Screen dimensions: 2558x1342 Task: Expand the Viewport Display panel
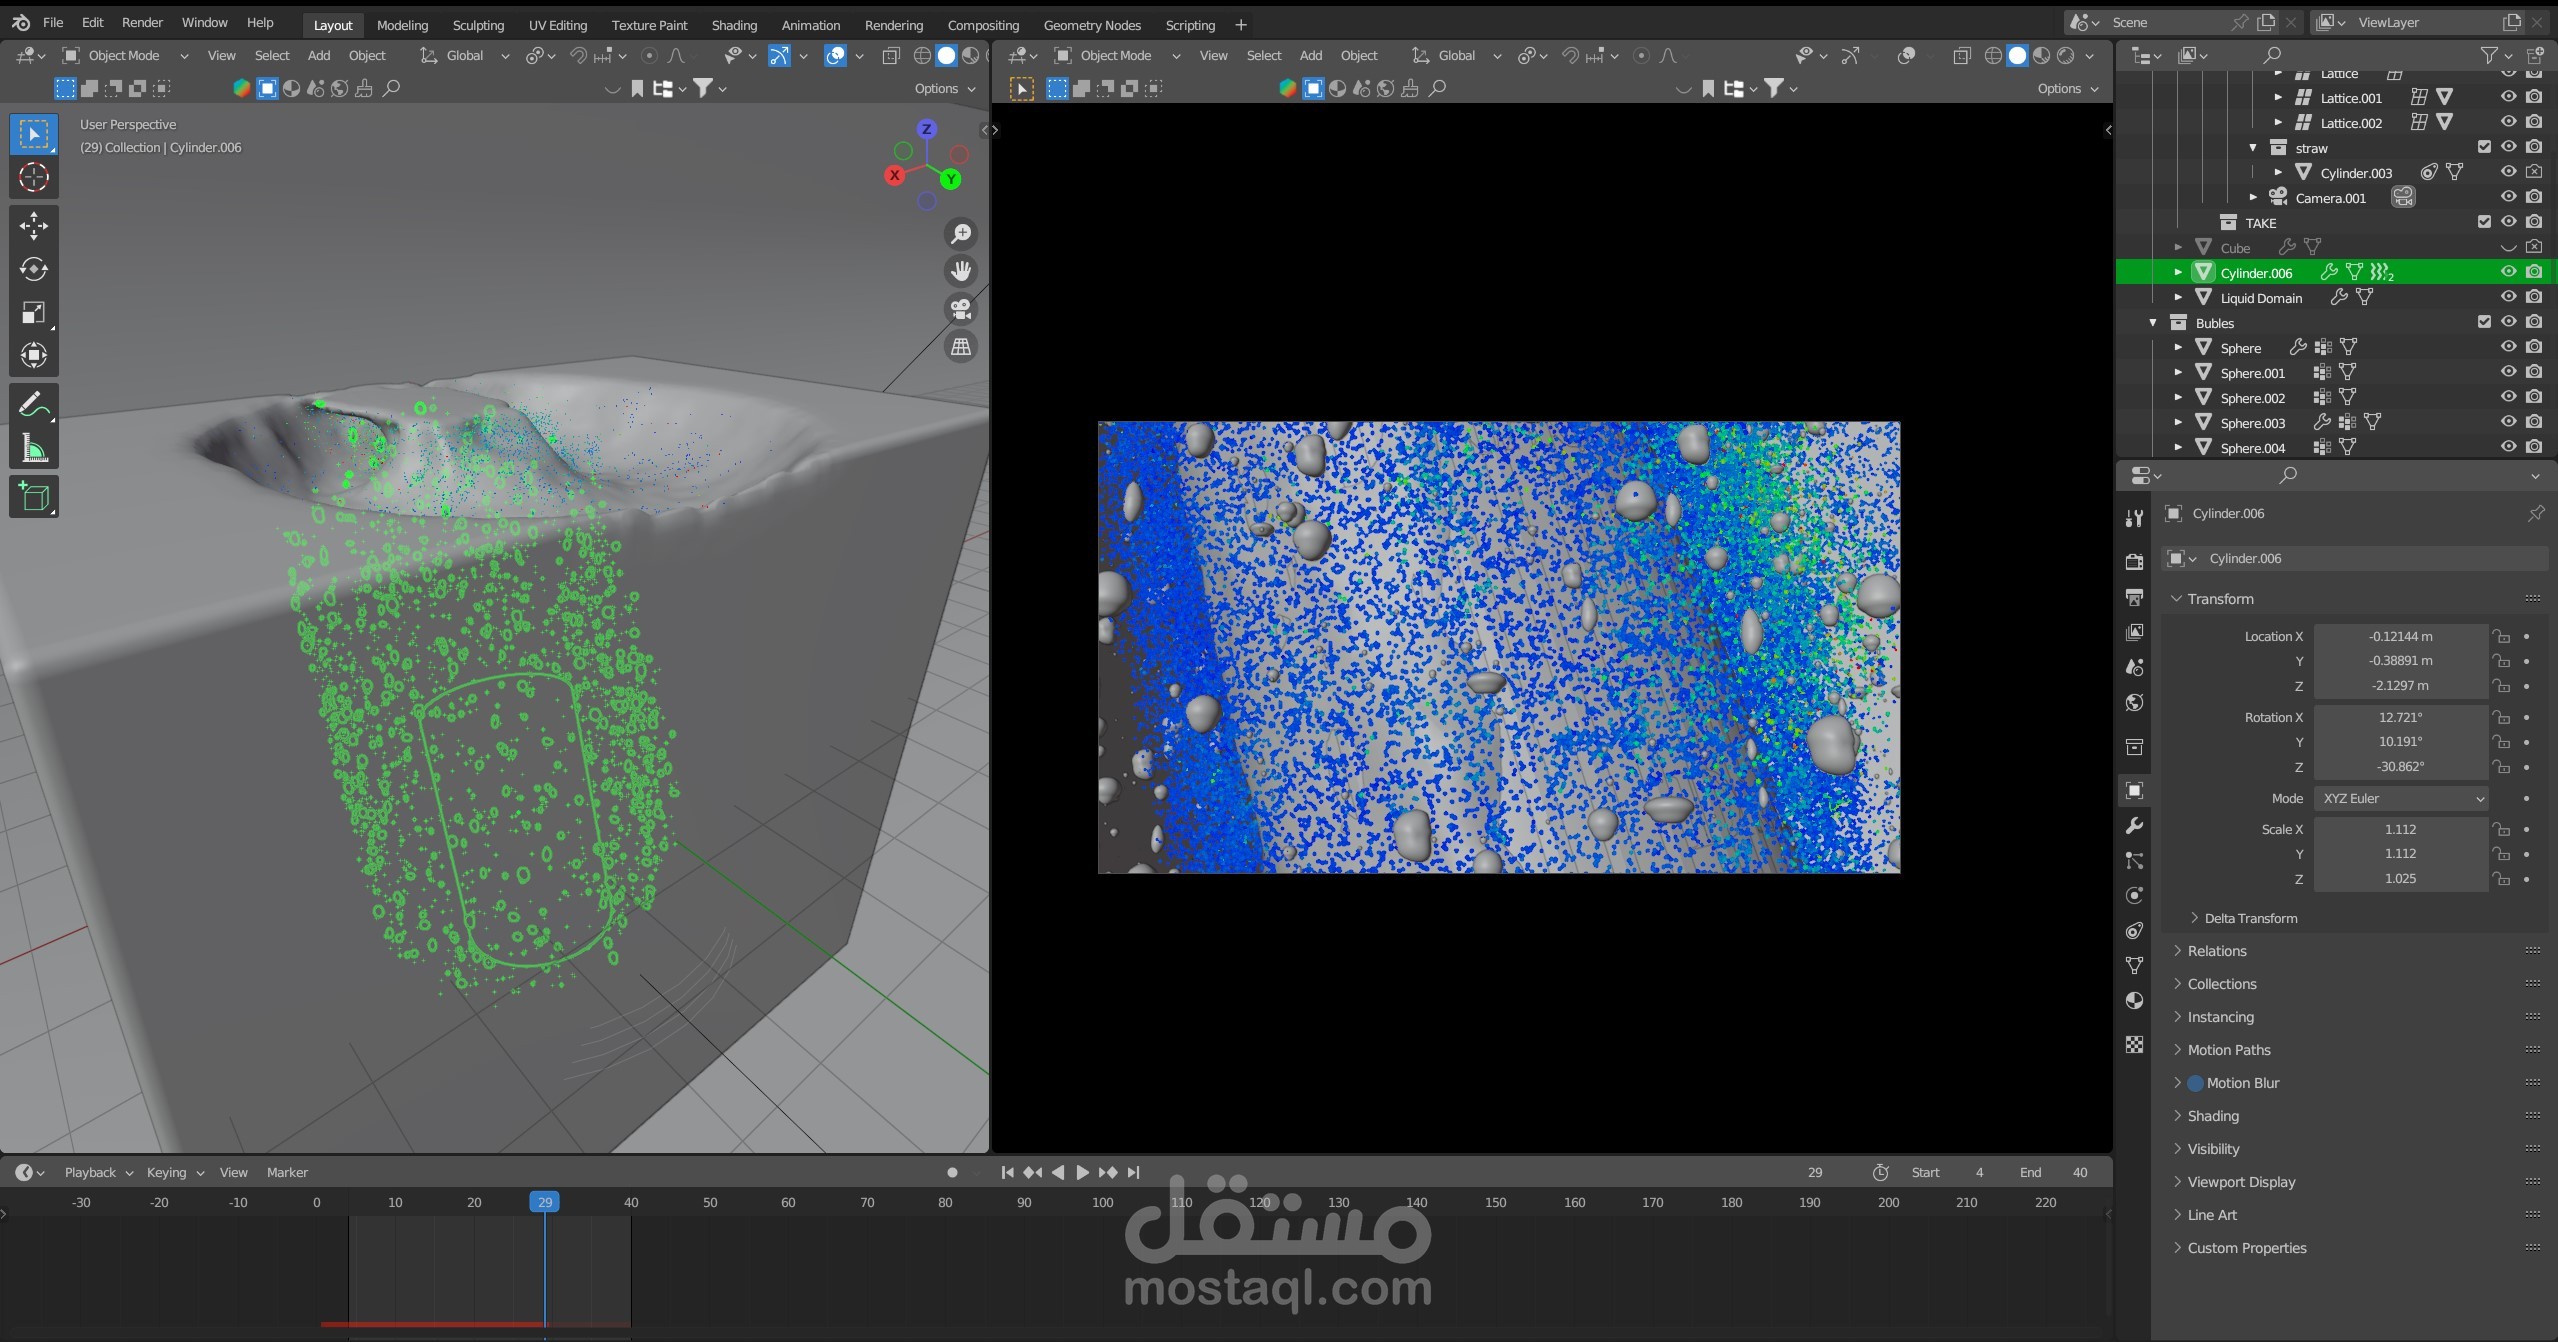[x=2240, y=1182]
